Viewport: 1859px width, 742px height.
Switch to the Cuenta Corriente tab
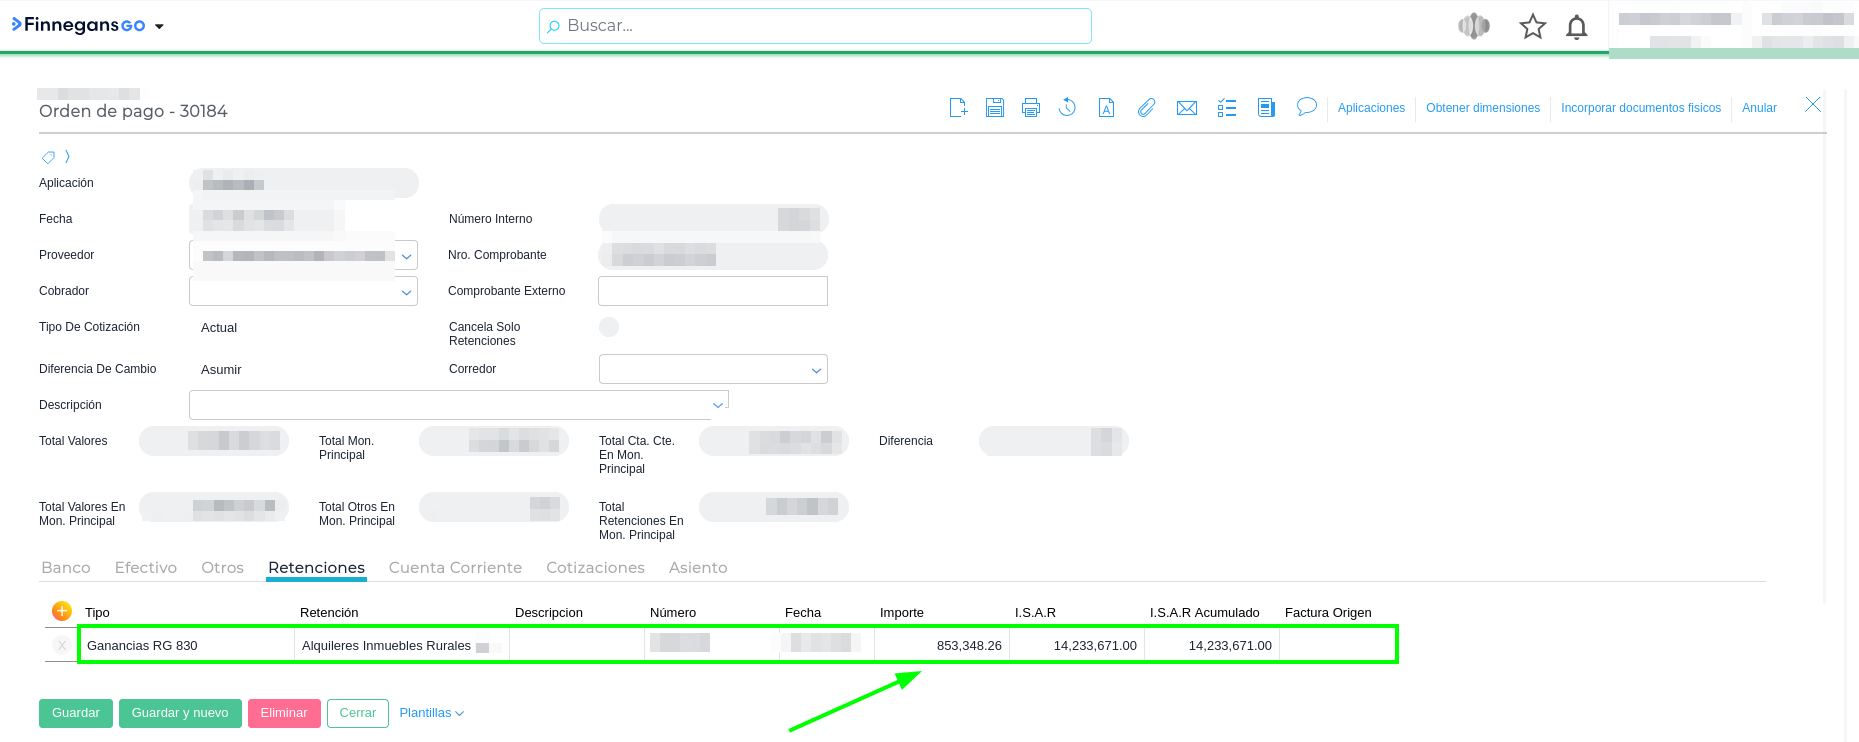tap(455, 568)
